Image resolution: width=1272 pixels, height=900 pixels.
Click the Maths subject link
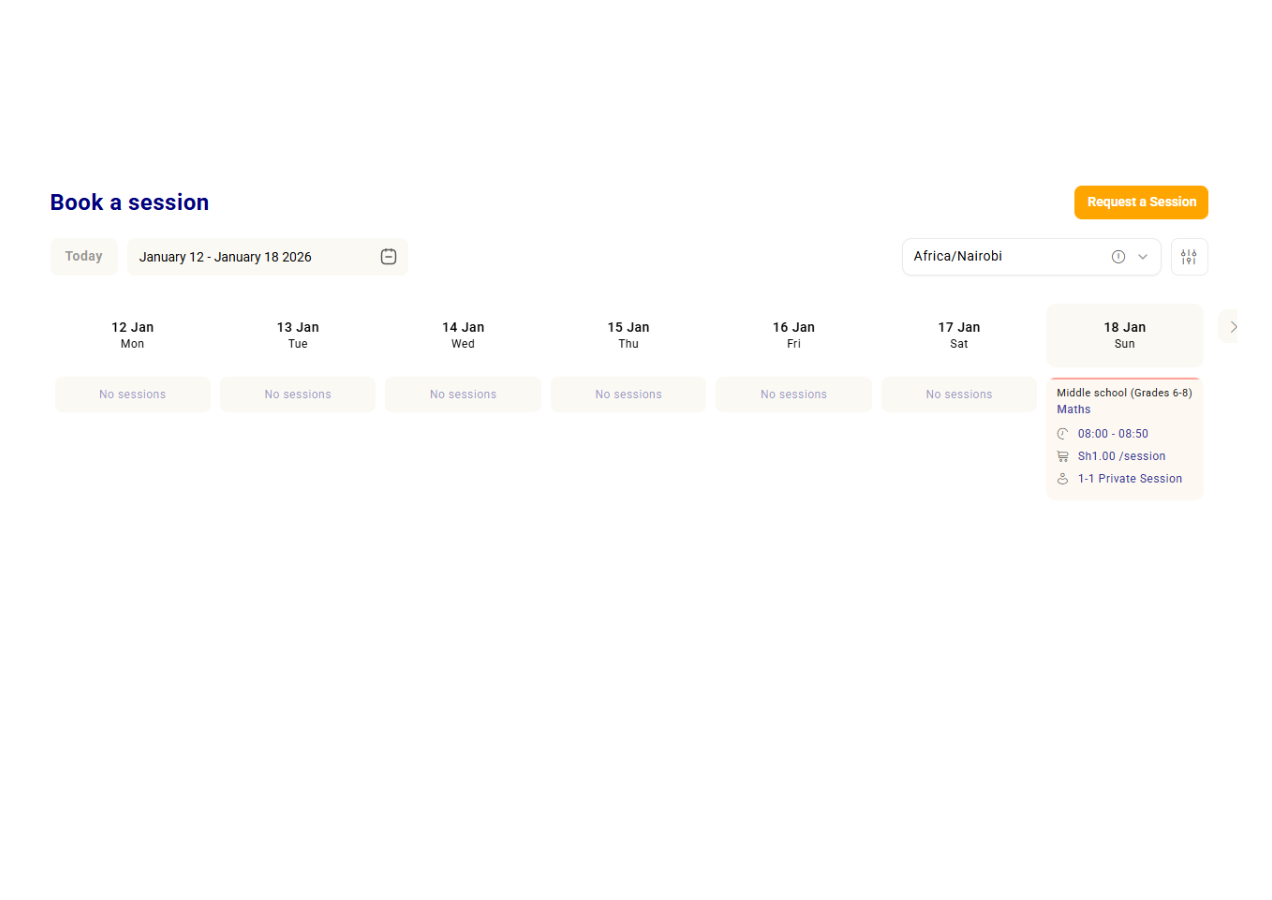1073,410
